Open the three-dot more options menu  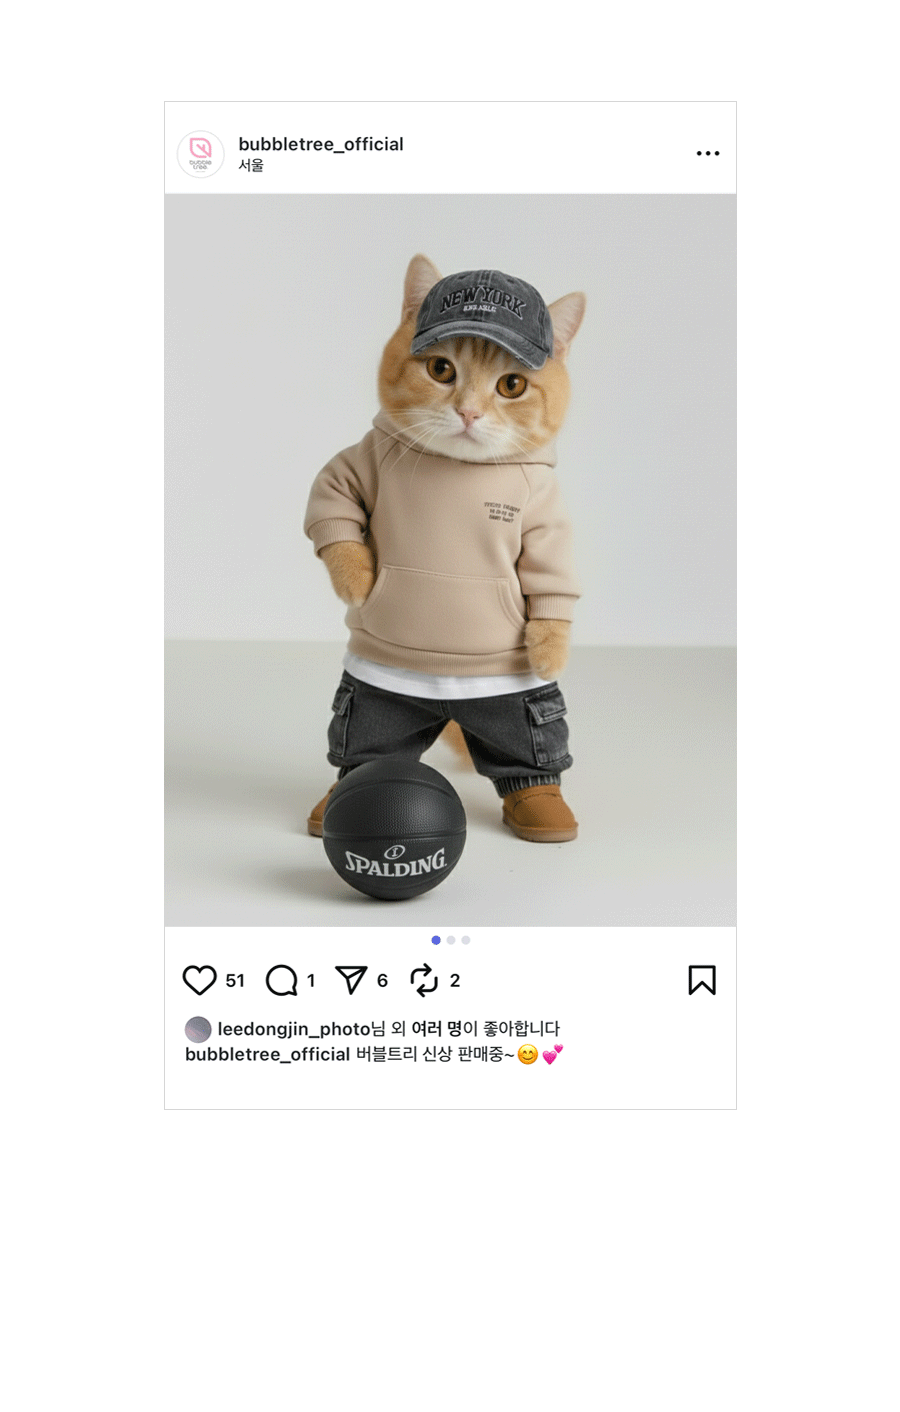tap(708, 153)
